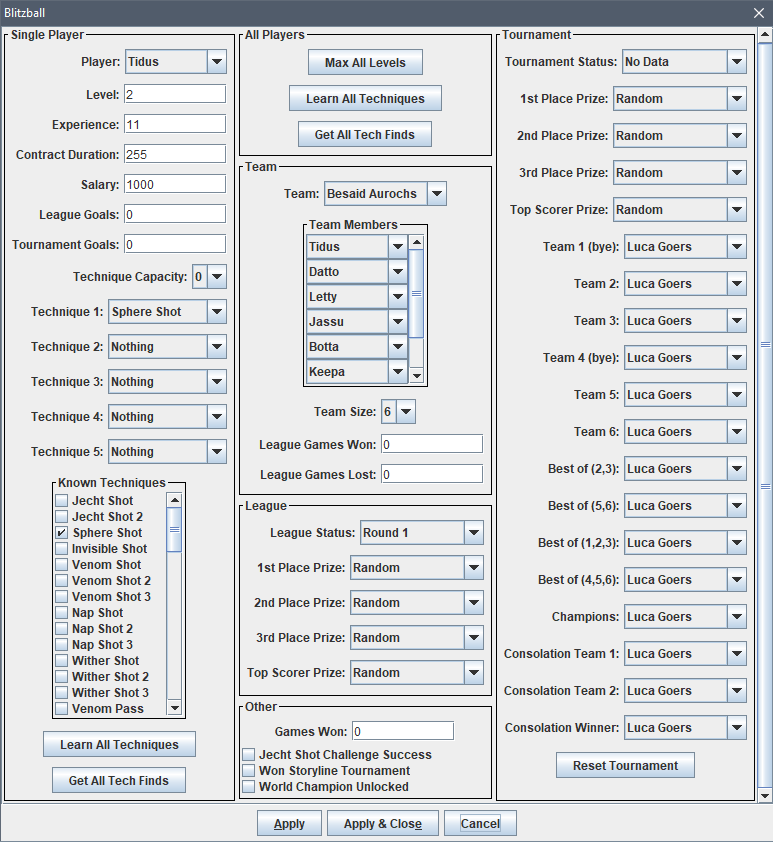
Task: Open the Tournament Status dropdown
Action: [684, 62]
